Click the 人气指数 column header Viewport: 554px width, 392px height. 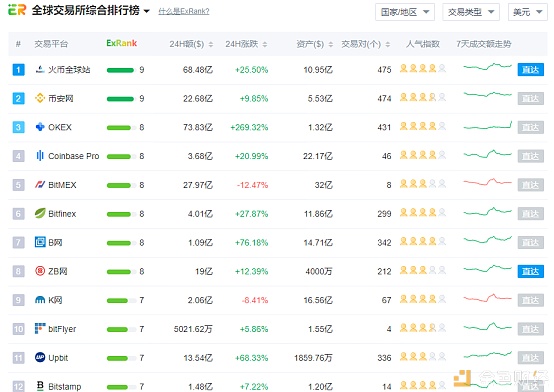click(423, 44)
